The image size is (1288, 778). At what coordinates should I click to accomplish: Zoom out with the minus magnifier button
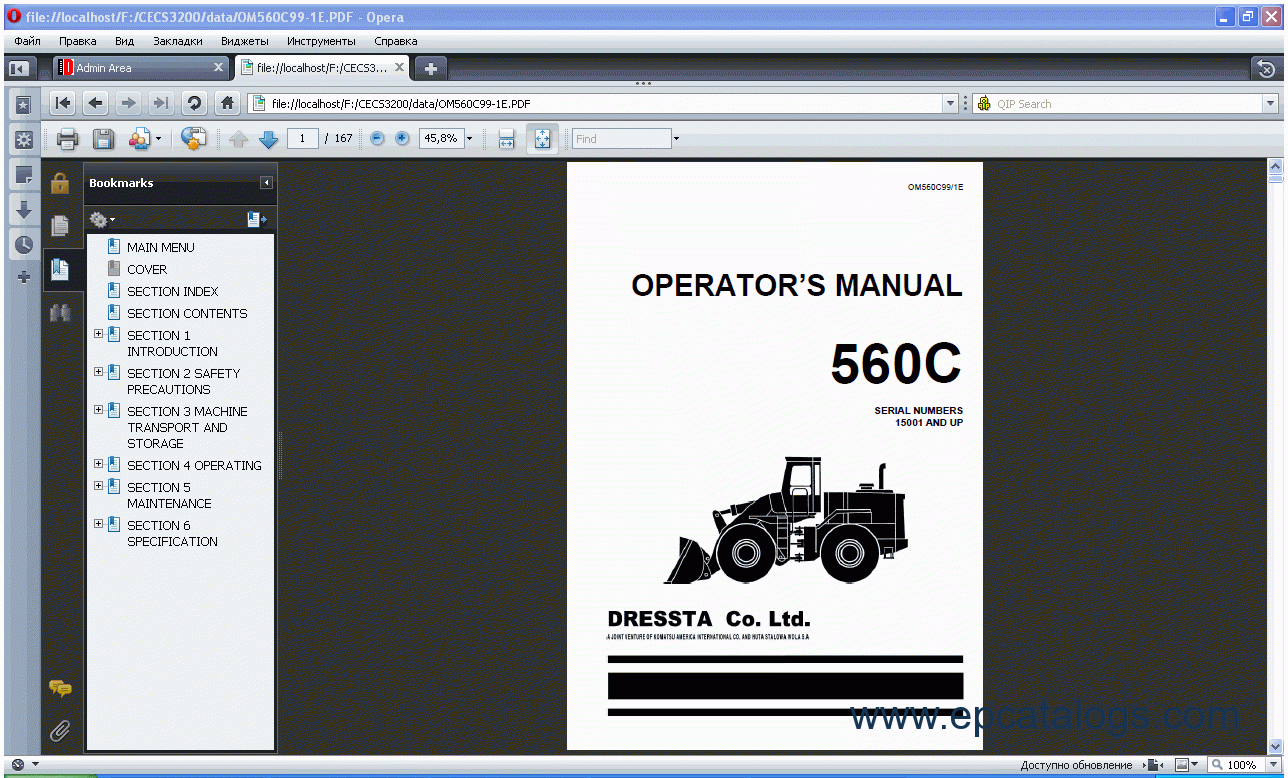tap(377, 139)
